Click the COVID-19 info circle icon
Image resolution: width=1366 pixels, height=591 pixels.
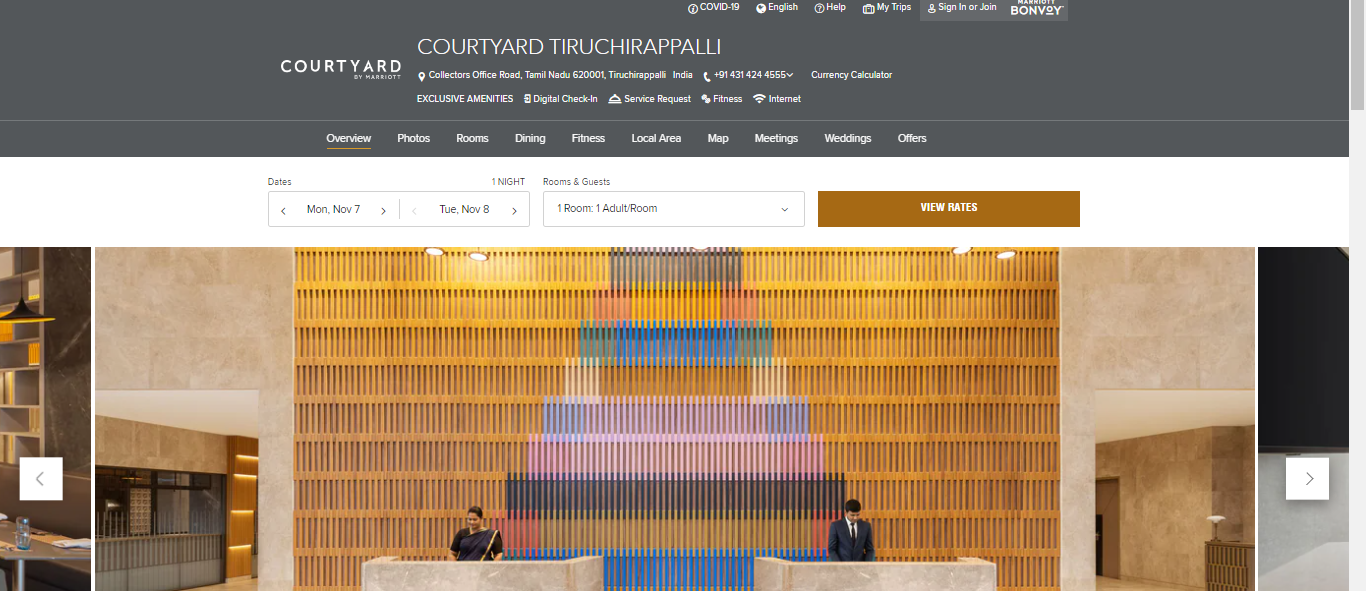tap(693, 8)
